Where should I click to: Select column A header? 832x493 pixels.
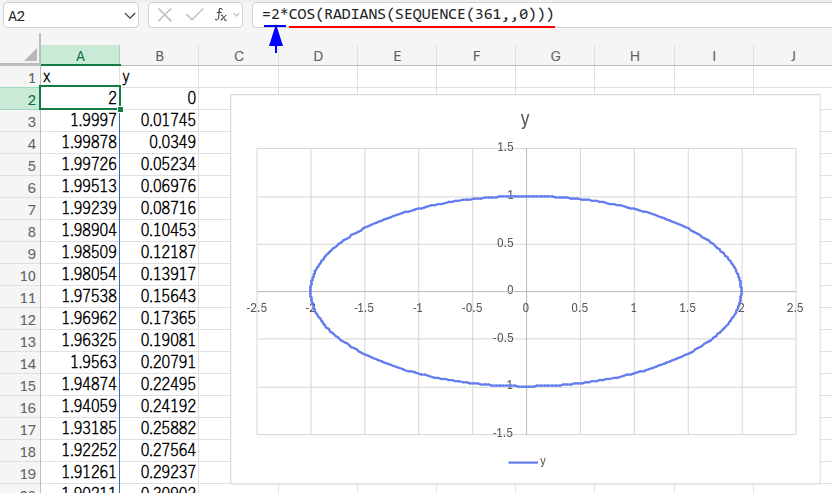click(80, 56)
